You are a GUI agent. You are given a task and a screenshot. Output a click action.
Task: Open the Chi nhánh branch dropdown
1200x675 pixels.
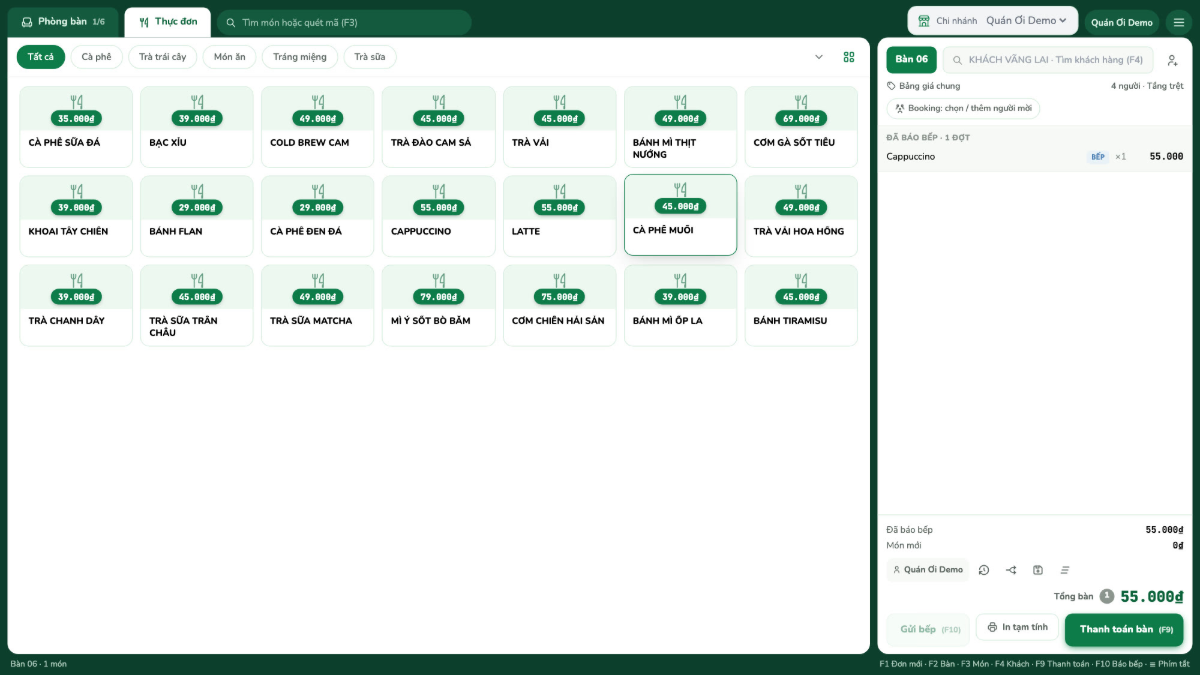(993, 21)
